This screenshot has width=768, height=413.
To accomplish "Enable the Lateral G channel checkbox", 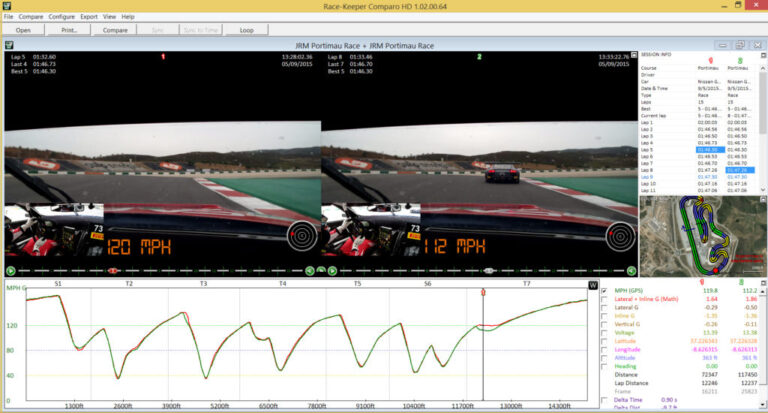I will (x=605, y=308).
